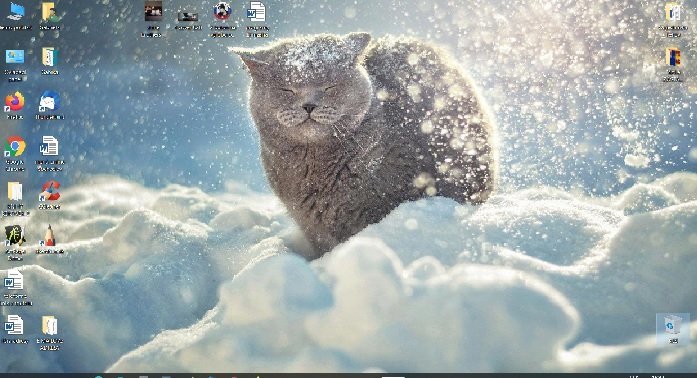The width and height of the screenshot is (697, 378).
Task: Open the Recycle Bin
Action: pyautogui.click(x=673, y=329)
